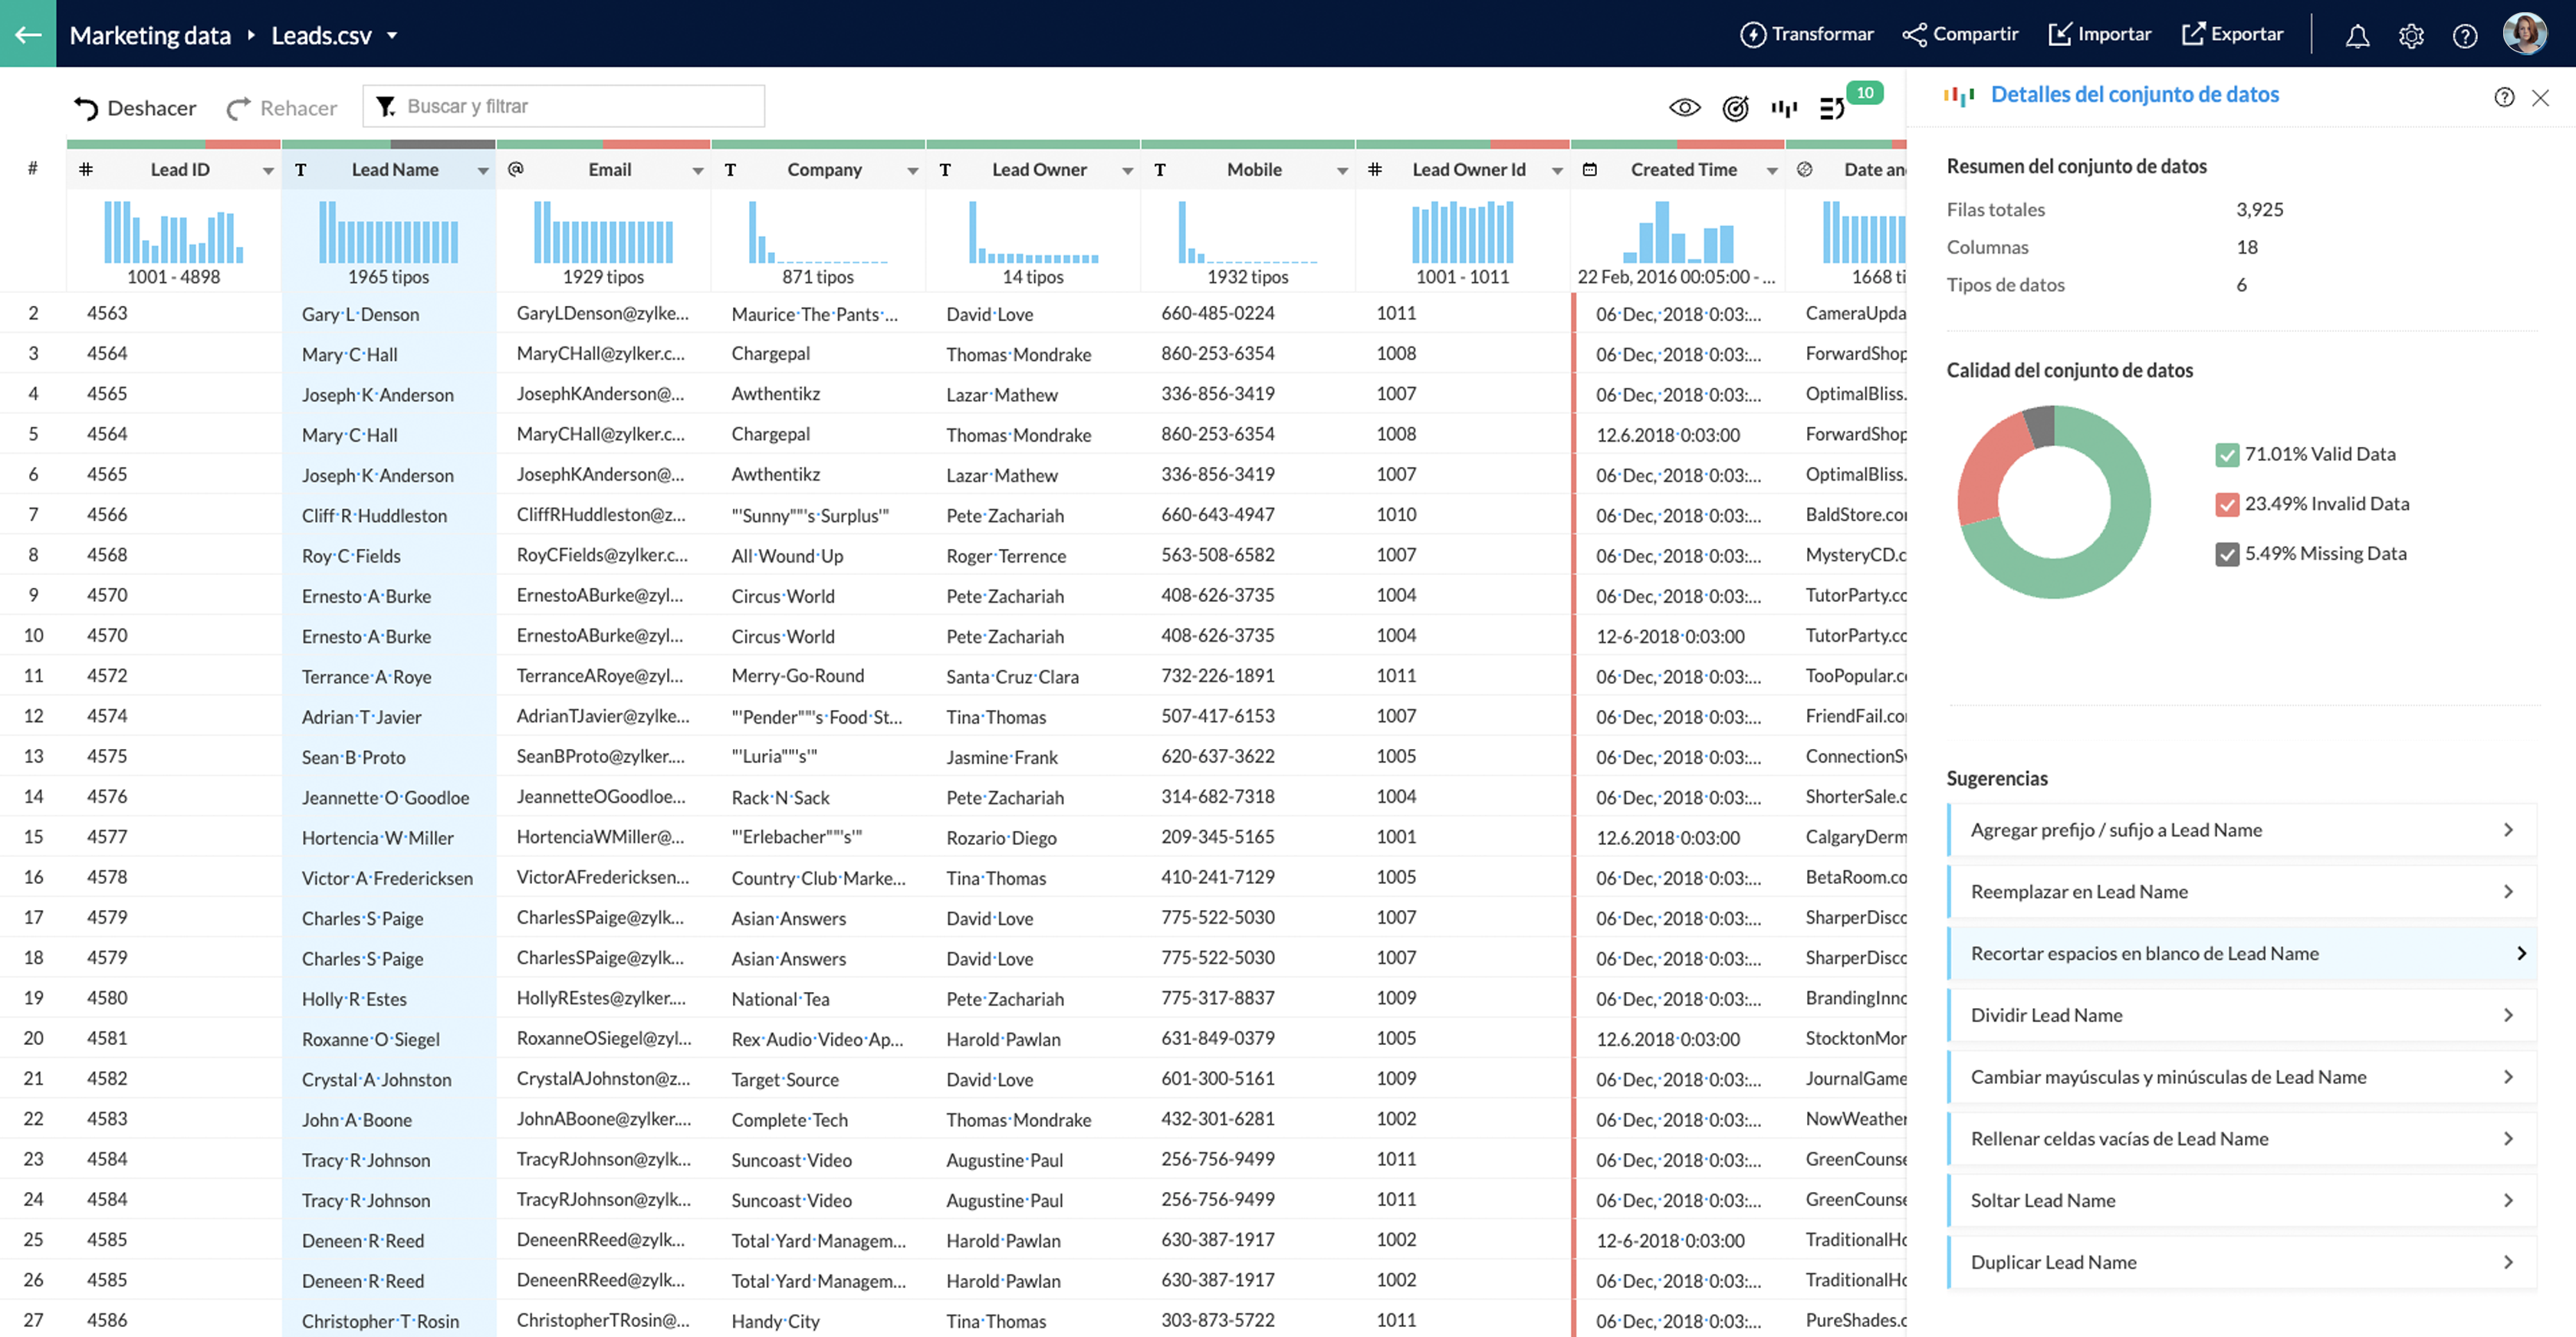Click help icon in details panel
Viewport: 2576px width, 1337px height.
coord(2503,97)
